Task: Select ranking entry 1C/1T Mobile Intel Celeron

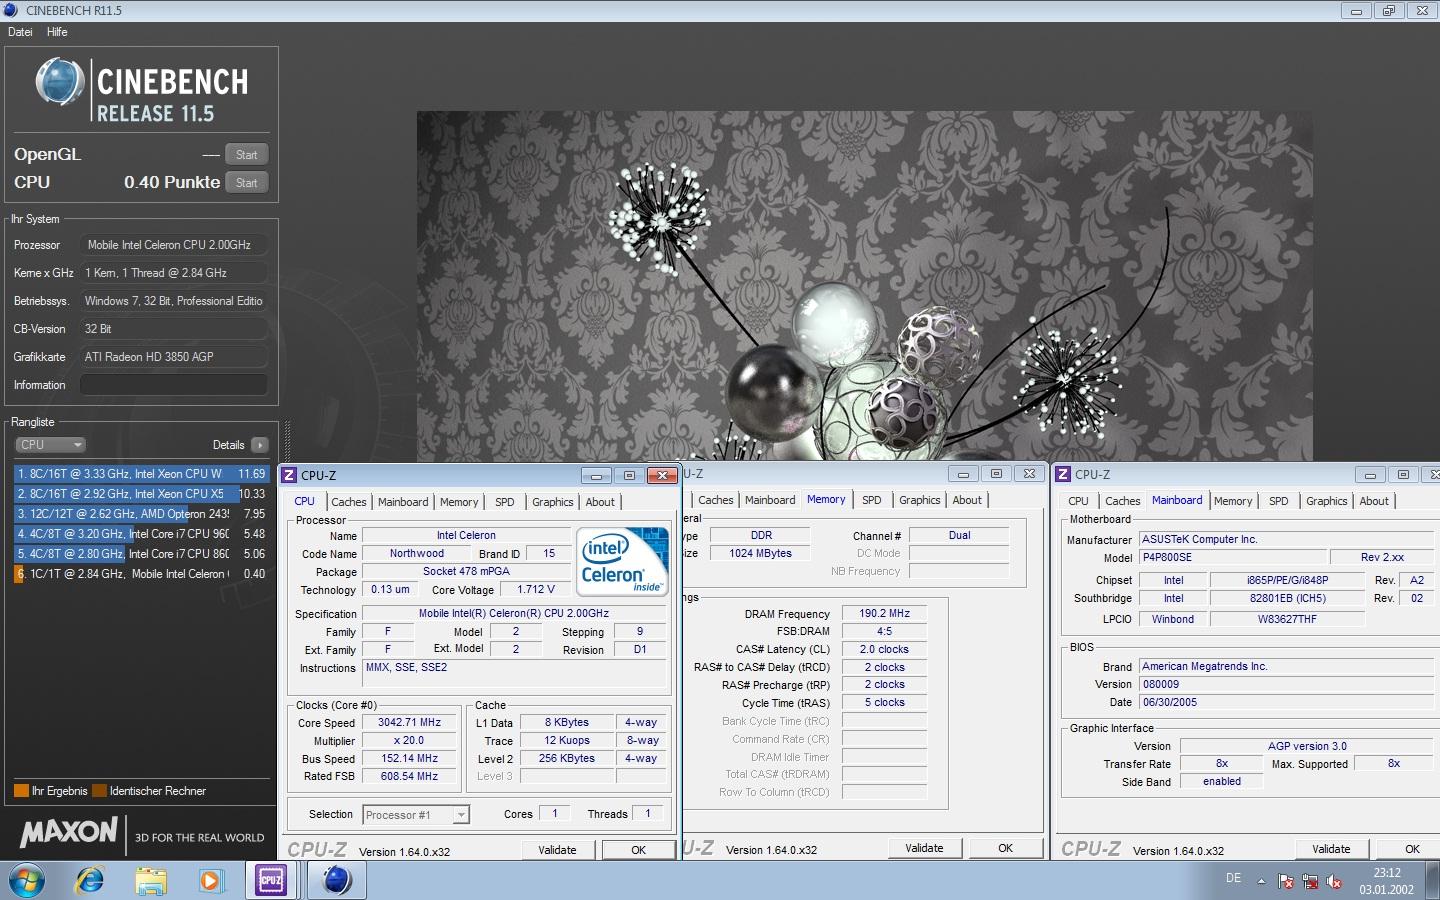Action: (141, 574)
